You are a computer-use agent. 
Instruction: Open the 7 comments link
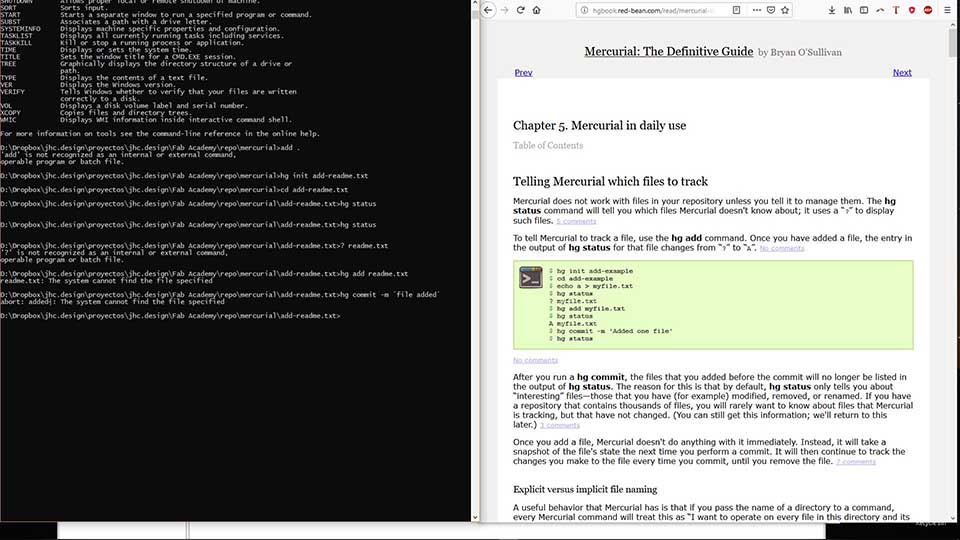(856, 462)
